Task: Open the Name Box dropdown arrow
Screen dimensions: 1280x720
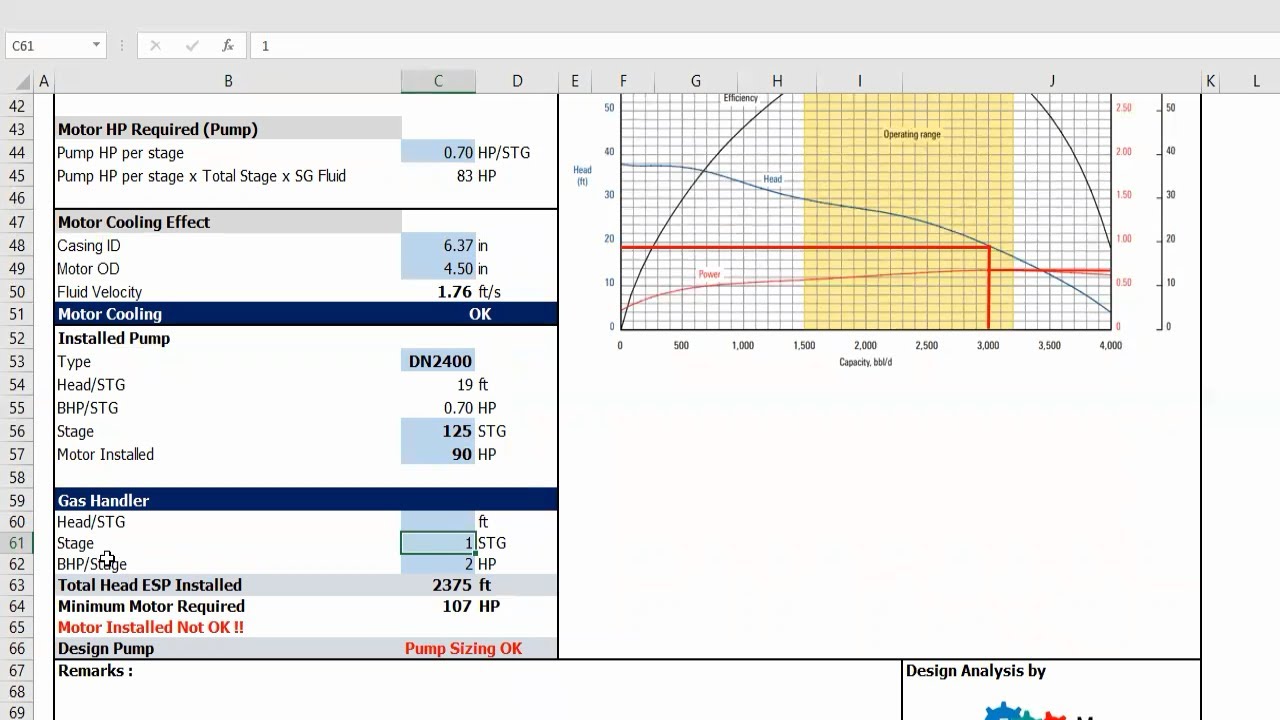Action: [96, 45]
